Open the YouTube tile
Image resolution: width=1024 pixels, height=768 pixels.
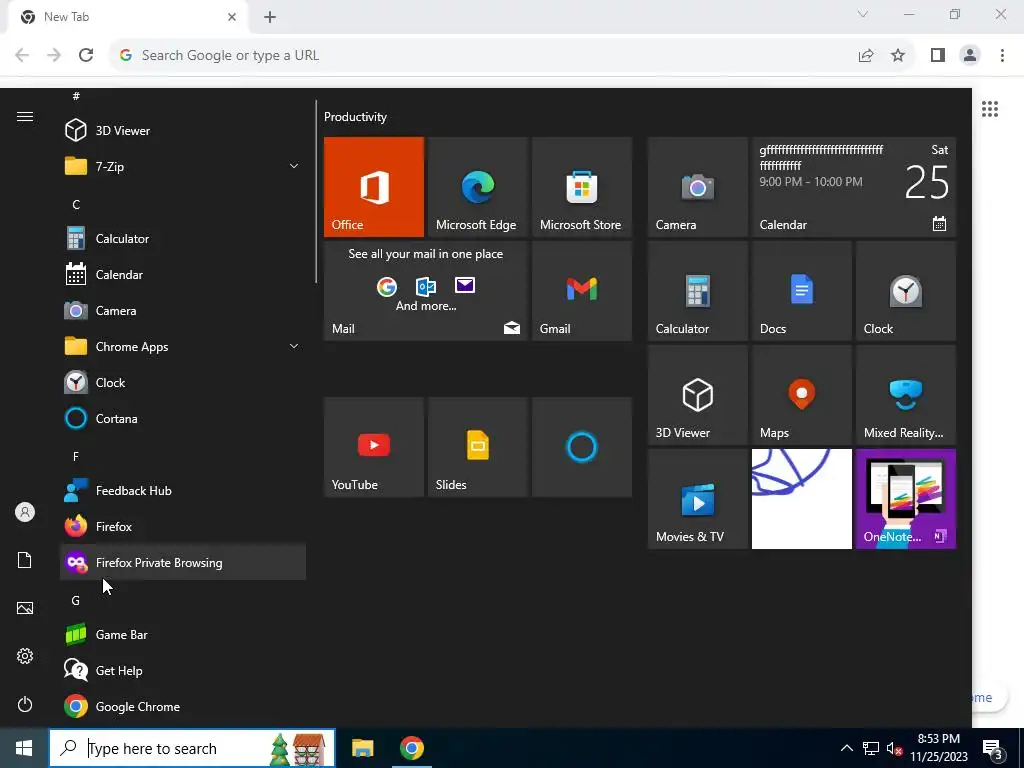click(x=374, y=447)
